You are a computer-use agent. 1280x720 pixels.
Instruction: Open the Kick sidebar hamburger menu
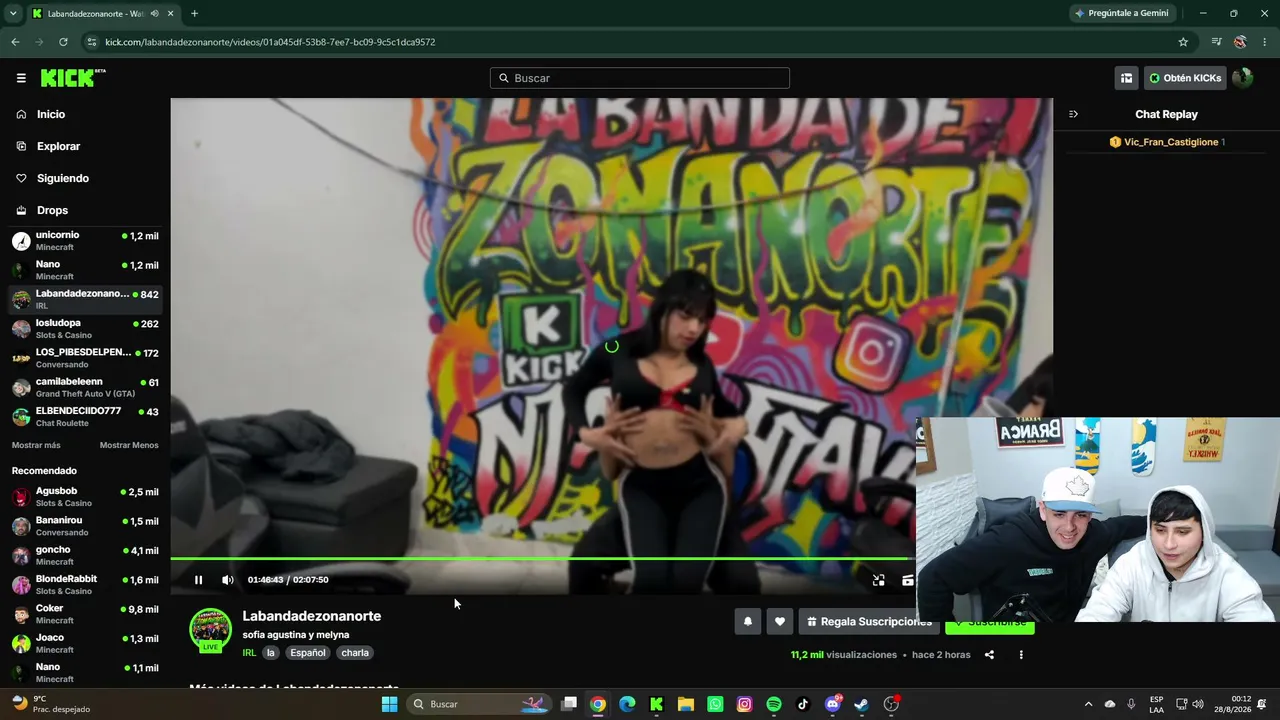[21, 78]
